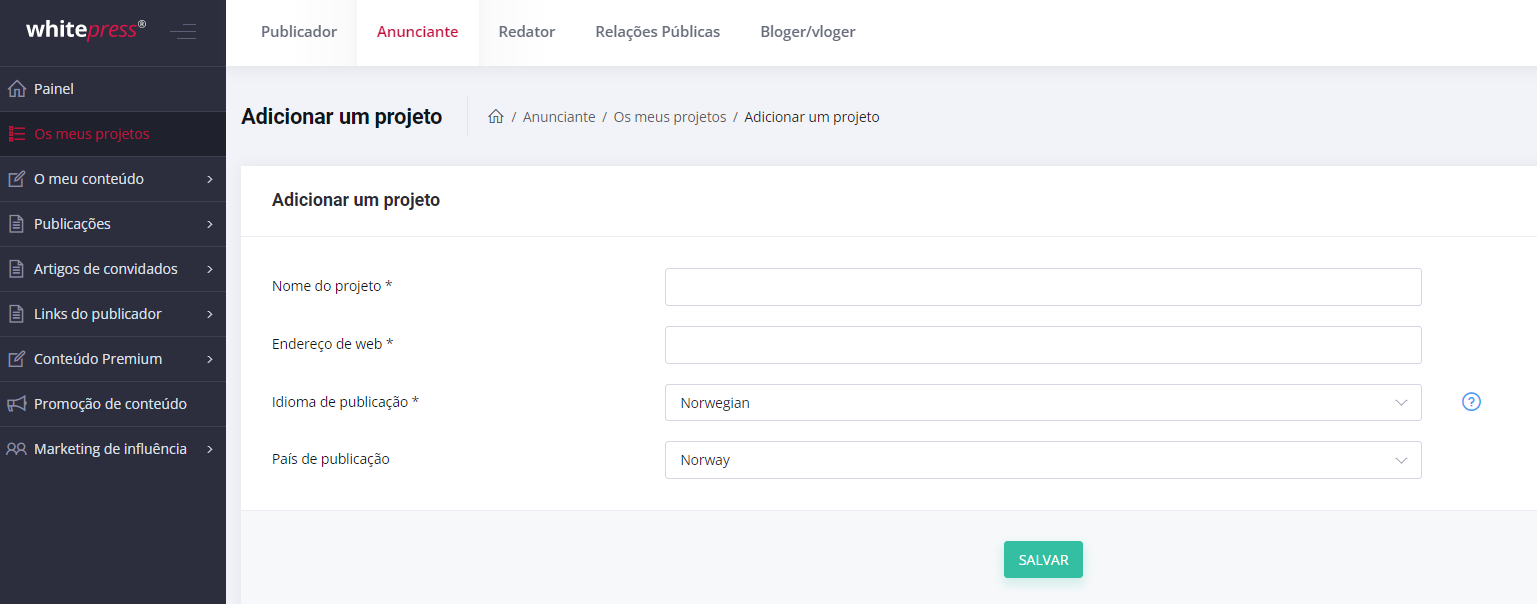Expand Conteúdo Premium submenu chevron

click(x=210, y=359)
